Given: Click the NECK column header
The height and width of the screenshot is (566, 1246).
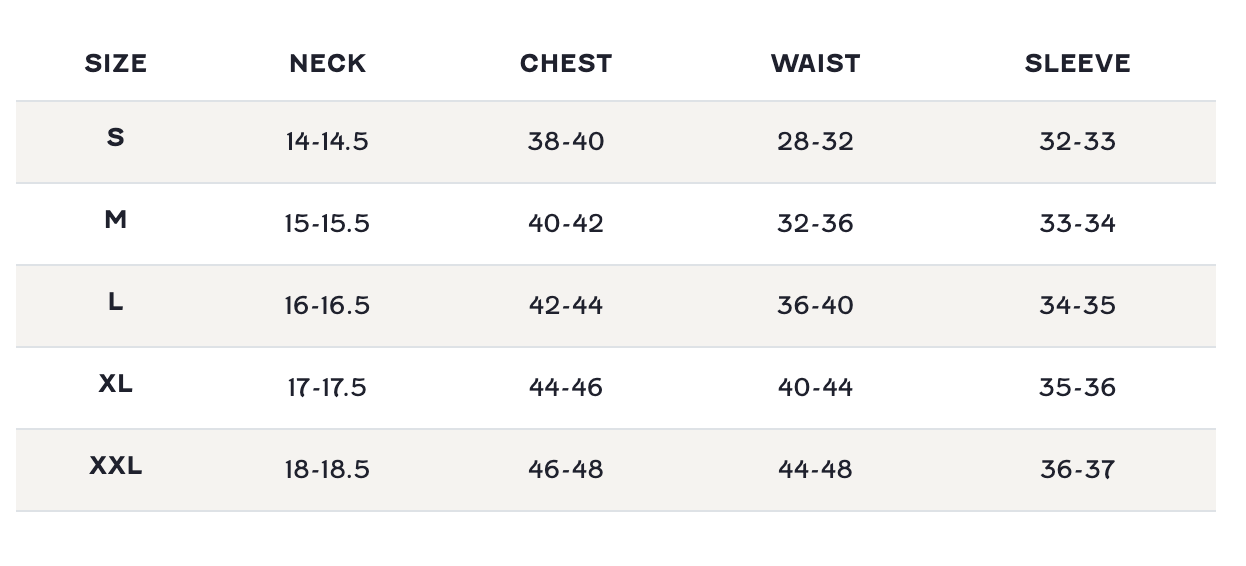Looking at the screenshot, I should coord(328,63).
